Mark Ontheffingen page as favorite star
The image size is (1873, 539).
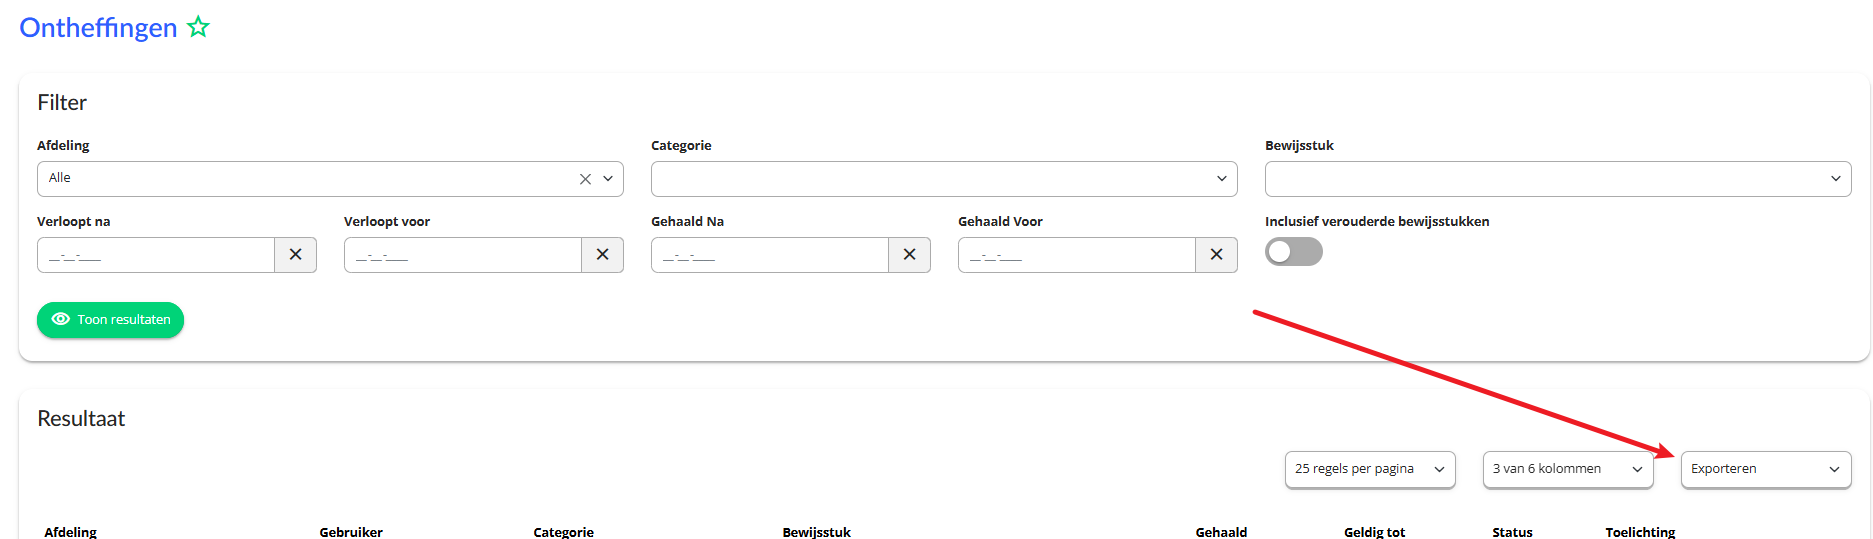point(199,27)
